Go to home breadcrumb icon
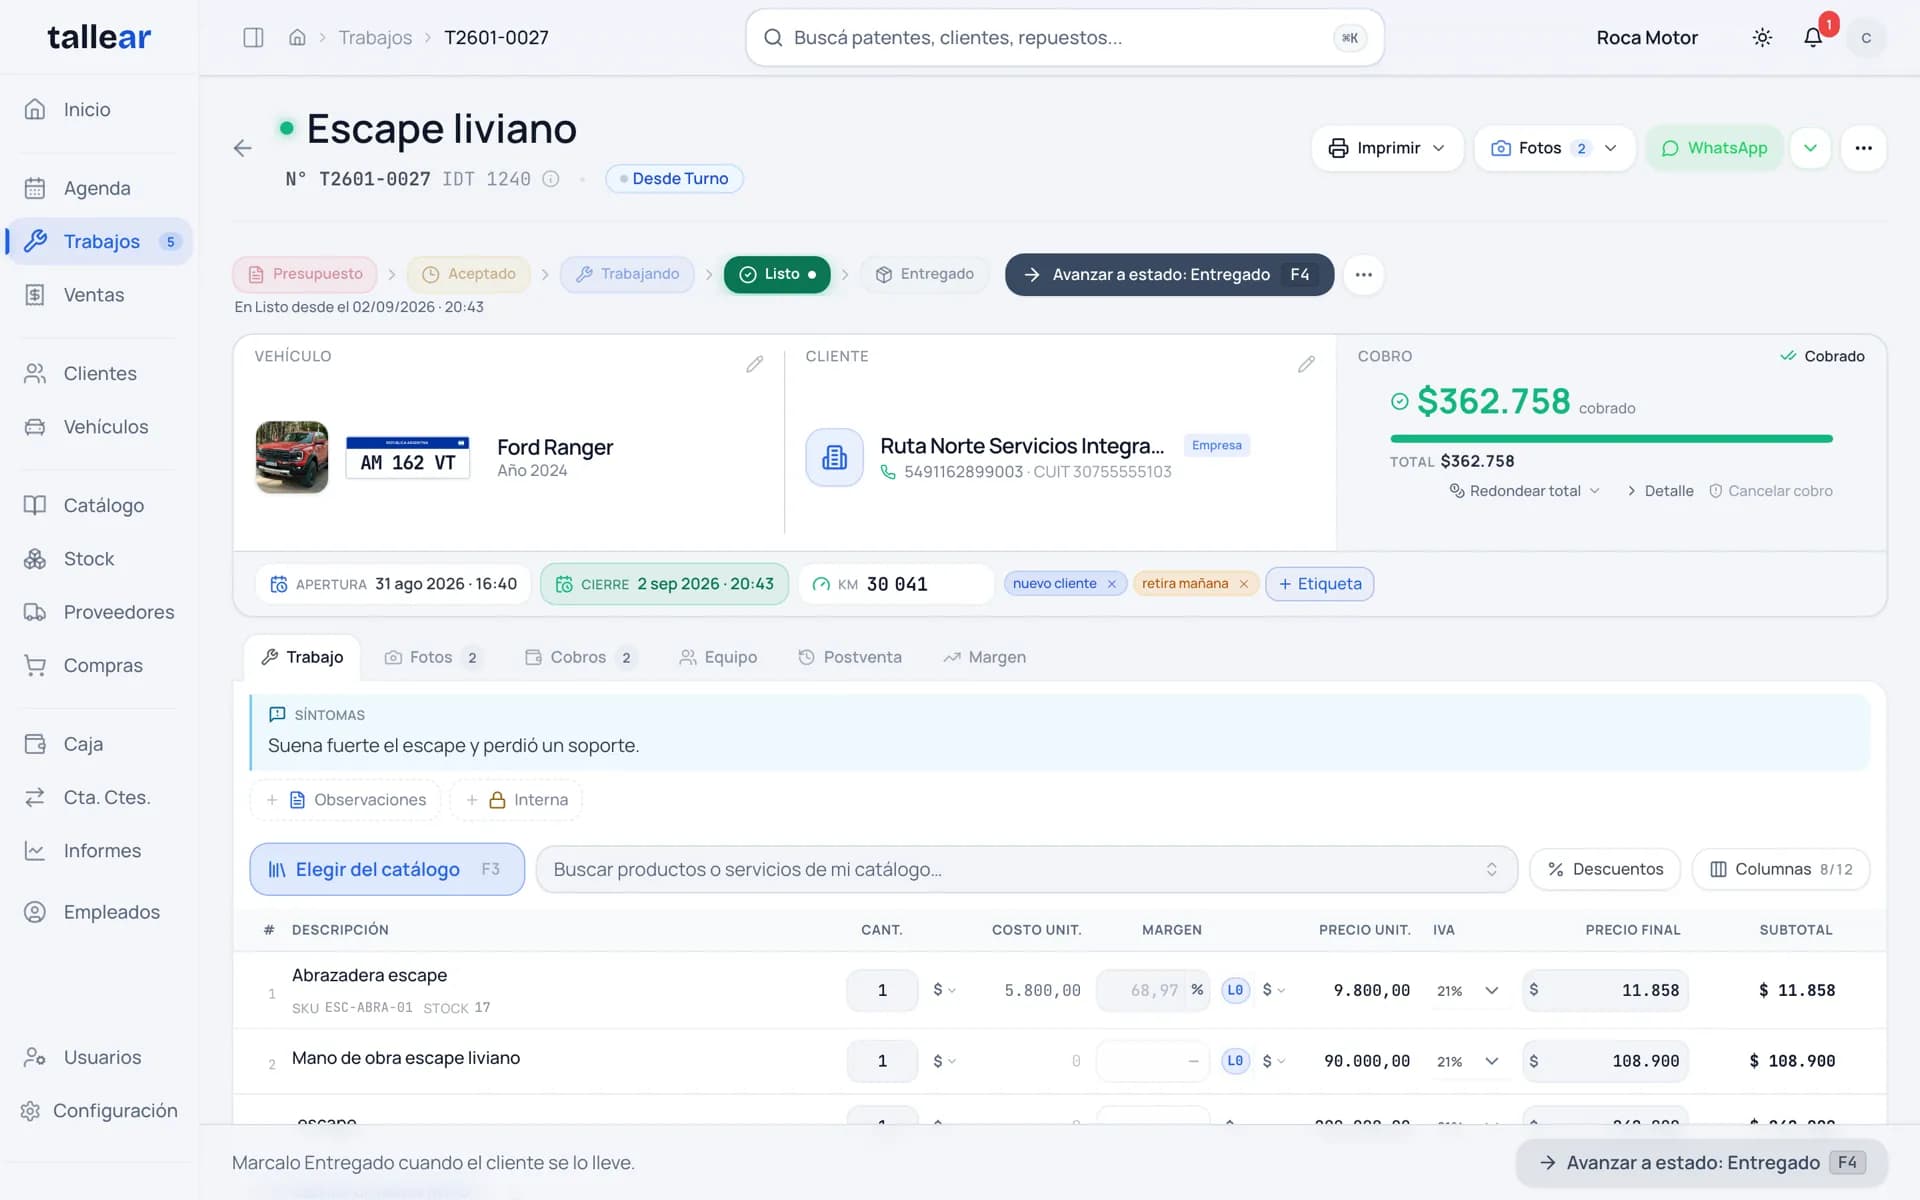1920x1200 pixels. (x=297, y=37)
